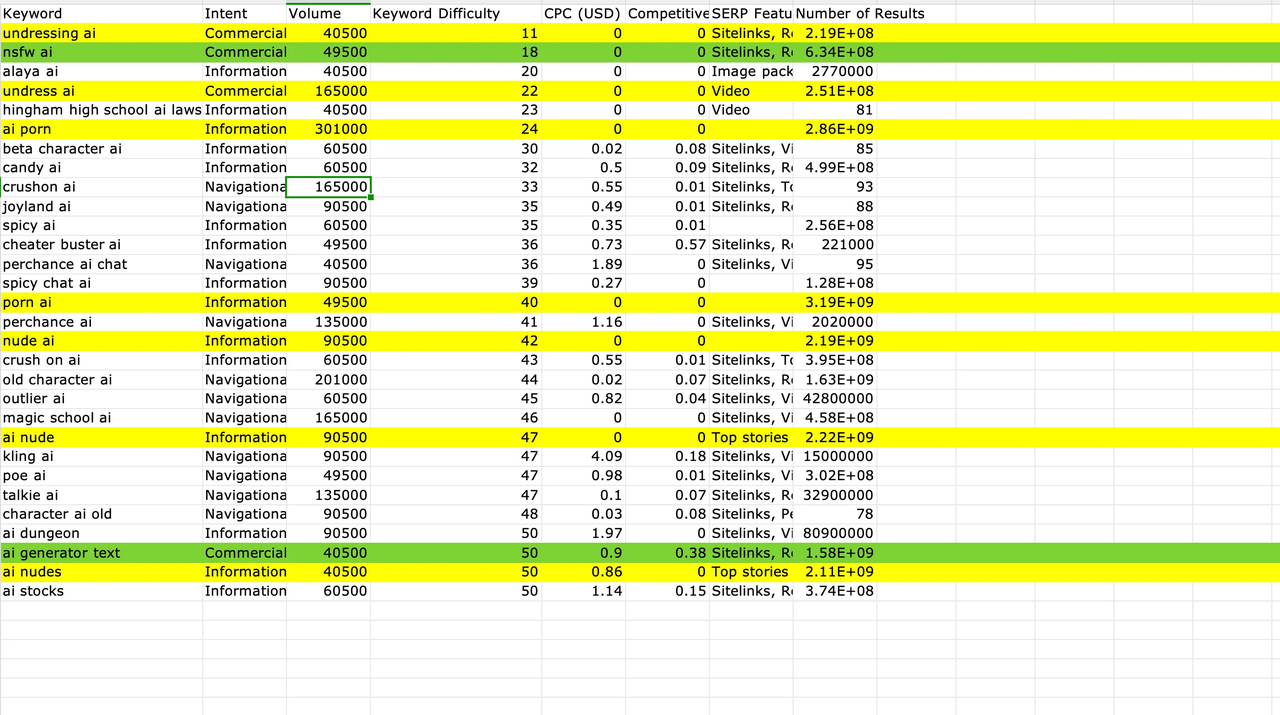Select the drag fill handle of selected cell
The height and width of the screenshot is (715, 1280).
pos(371,197)
